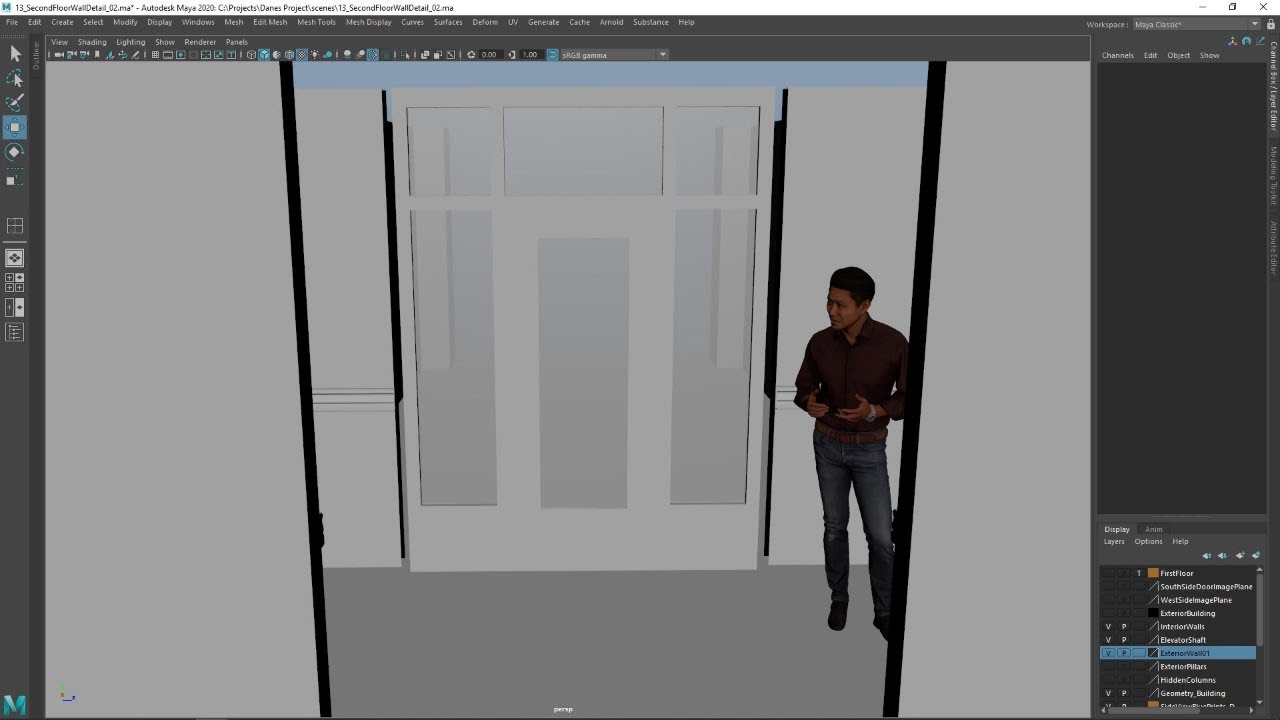
Task: Open the panel Lighting menu
Action: [131, 42]
